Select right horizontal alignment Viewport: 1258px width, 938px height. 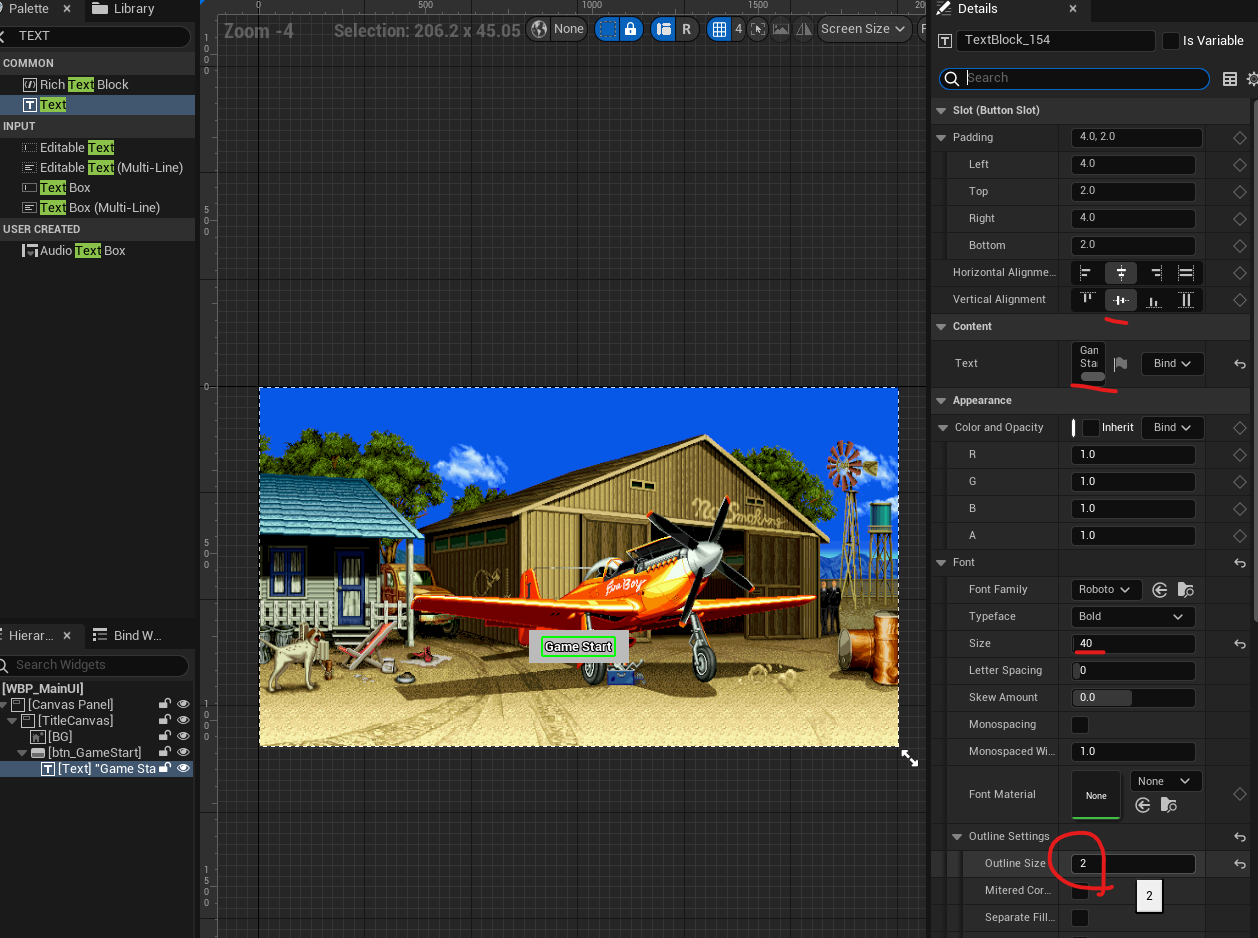click(x=1156, y=273)
